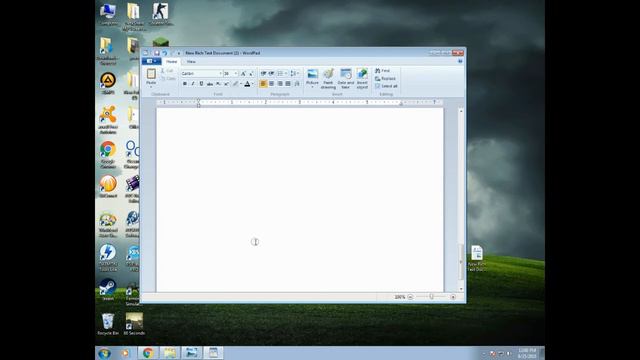This screenshot has height=360, width=640.
Task: Switch to the Home ribbon tab
Action: [x=172, y=62]
